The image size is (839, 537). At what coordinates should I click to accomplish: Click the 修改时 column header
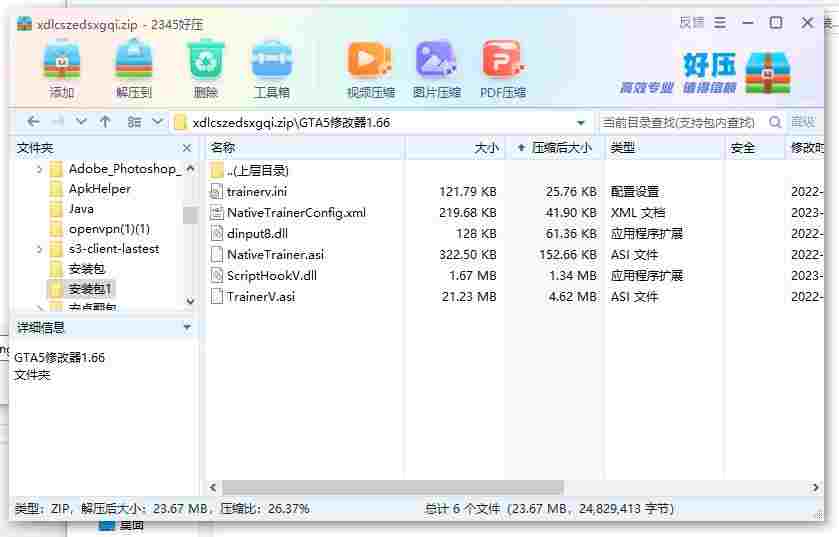(806, 148)
